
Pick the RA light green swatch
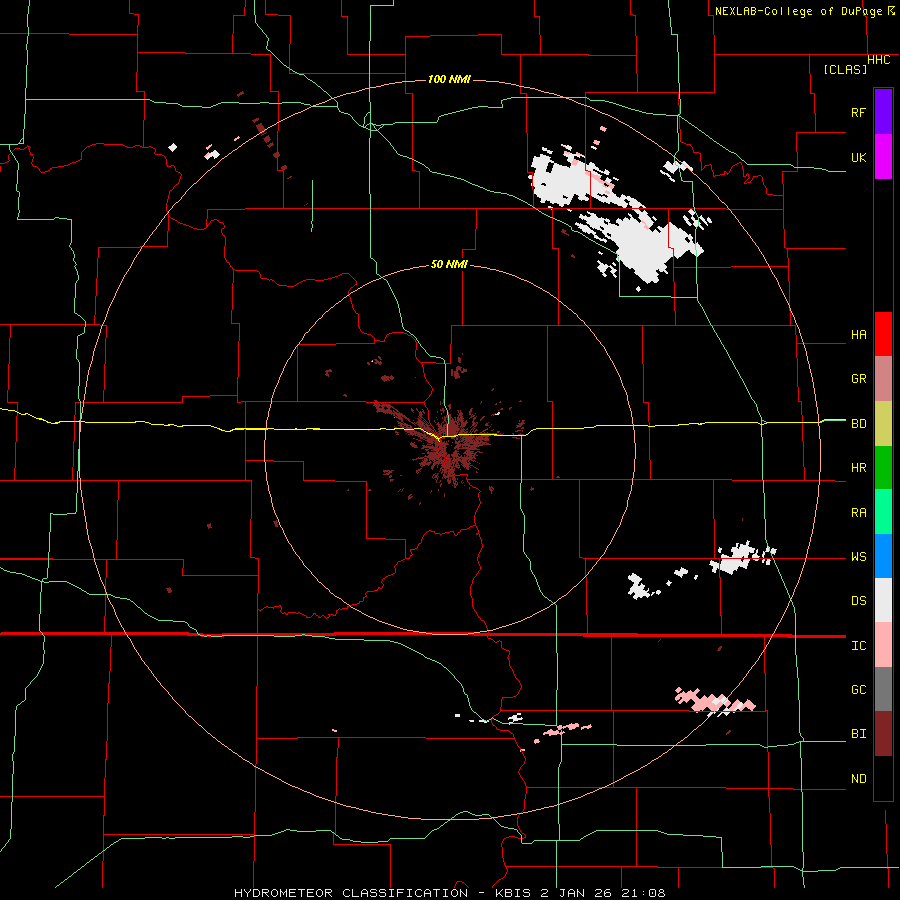click(883, 512)
